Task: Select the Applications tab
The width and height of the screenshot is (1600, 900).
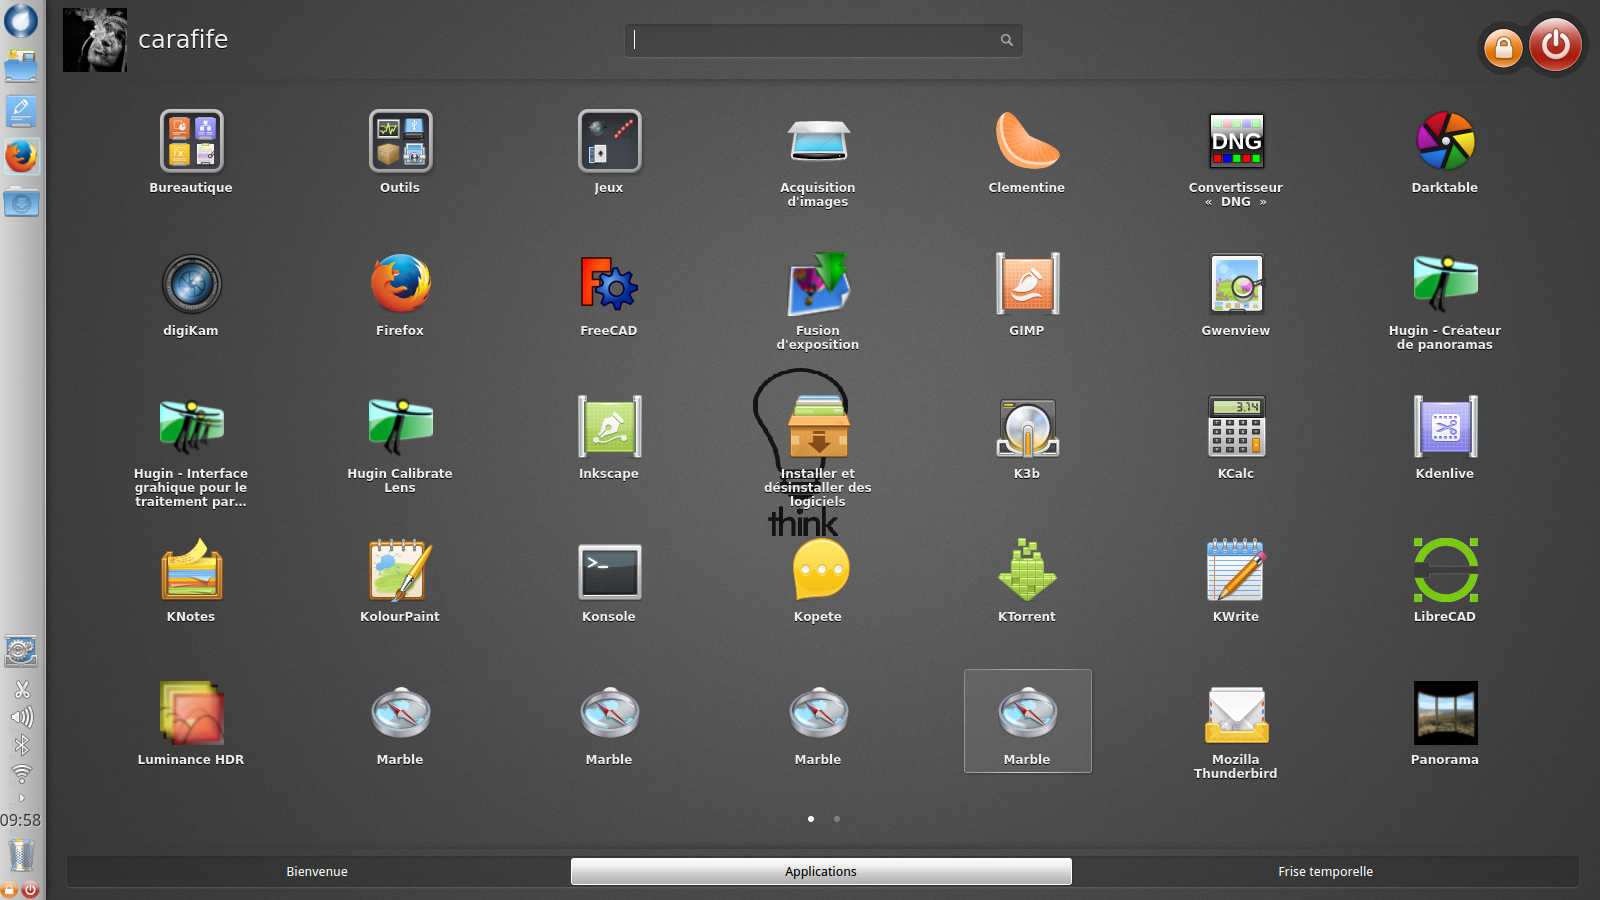Action: pyautogui.click(x=821, y=872)
